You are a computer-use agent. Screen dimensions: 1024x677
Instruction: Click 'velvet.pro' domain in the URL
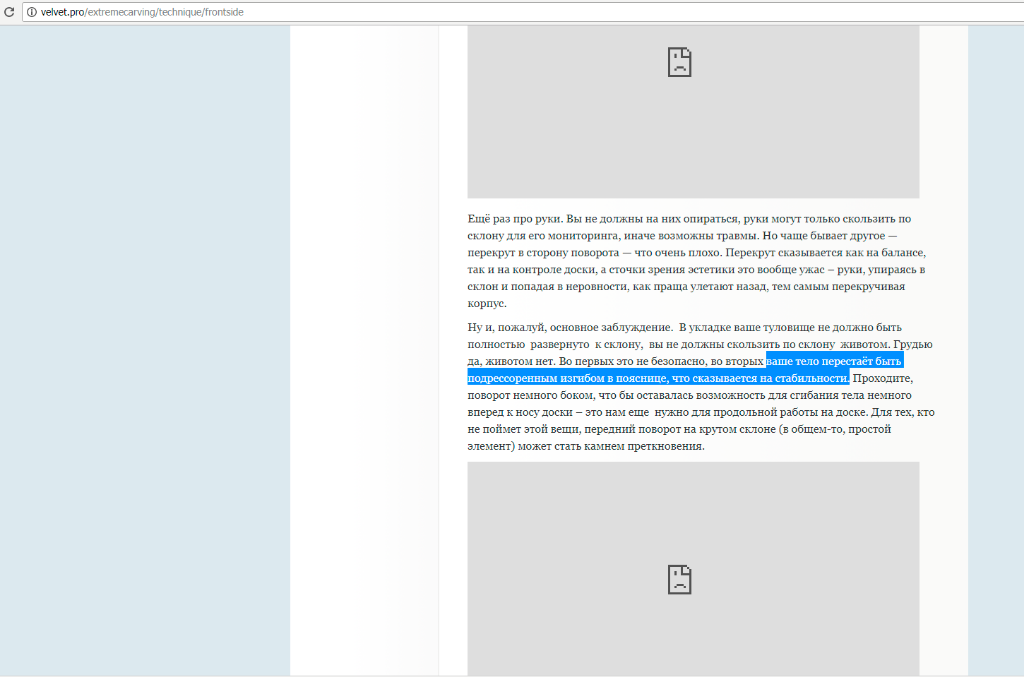click(x=62, y=12)
